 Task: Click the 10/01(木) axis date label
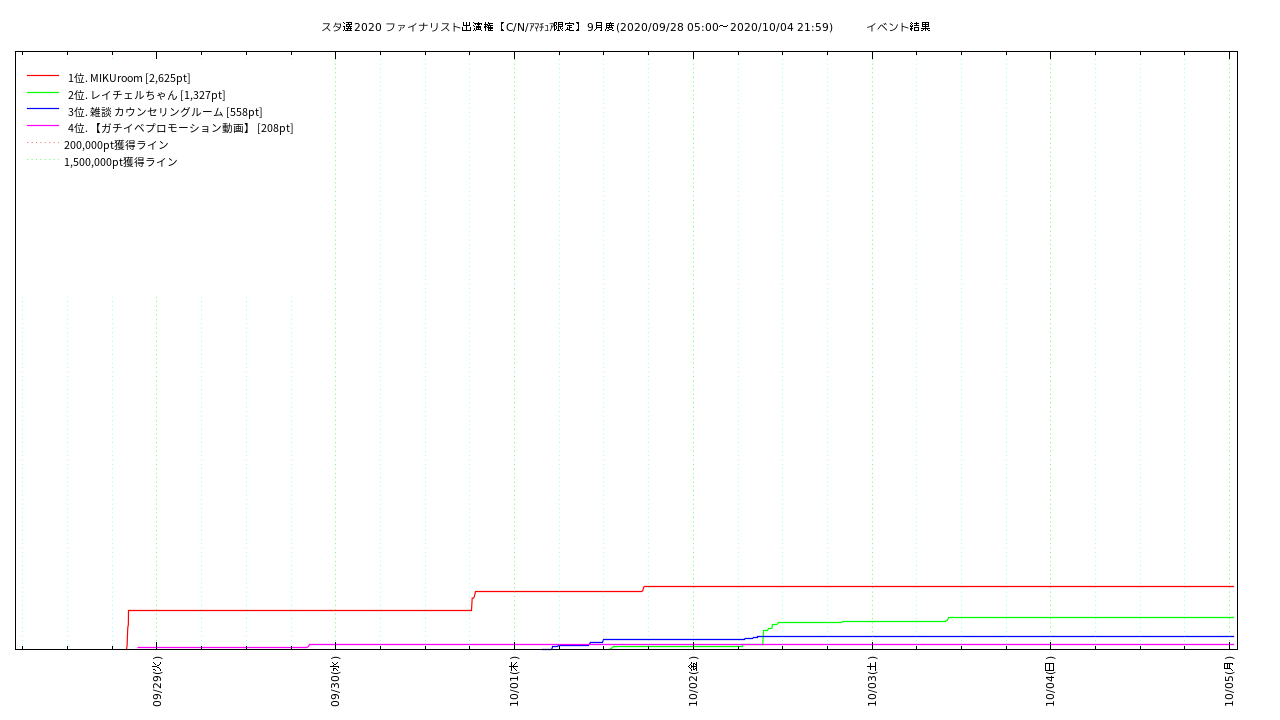point(514,681)
